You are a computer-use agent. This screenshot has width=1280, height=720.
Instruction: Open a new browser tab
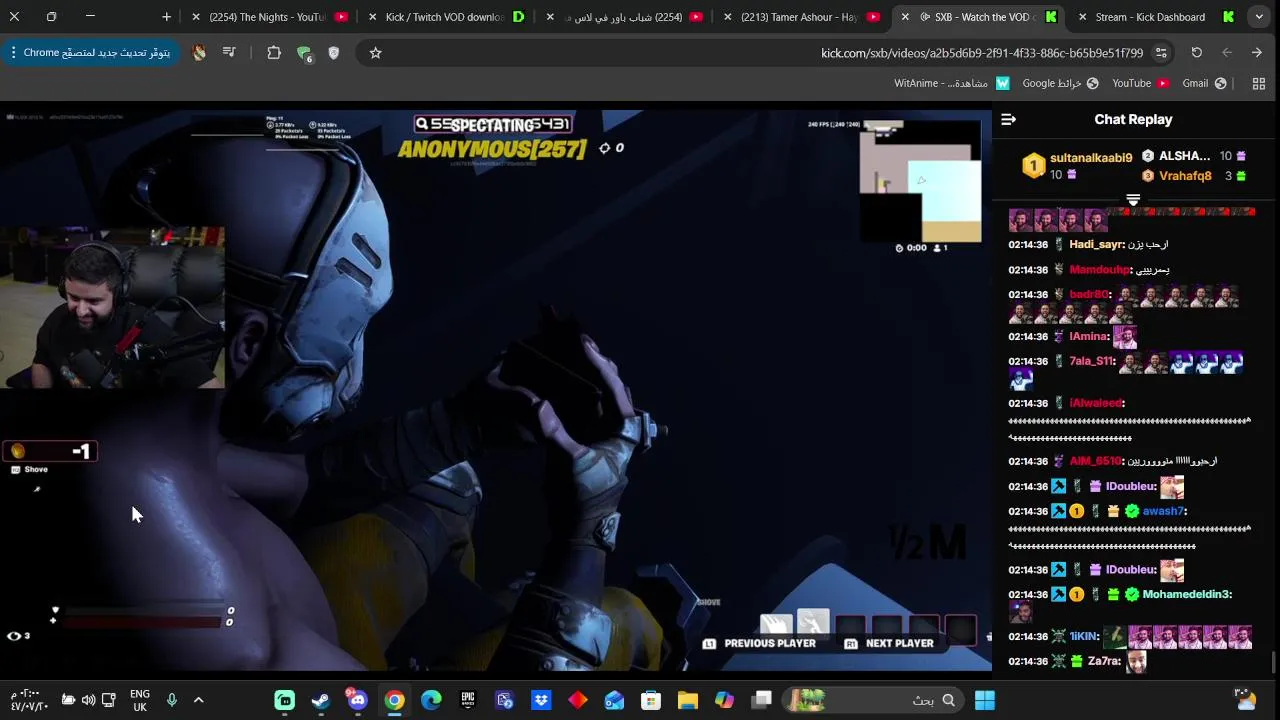point(166,17)
